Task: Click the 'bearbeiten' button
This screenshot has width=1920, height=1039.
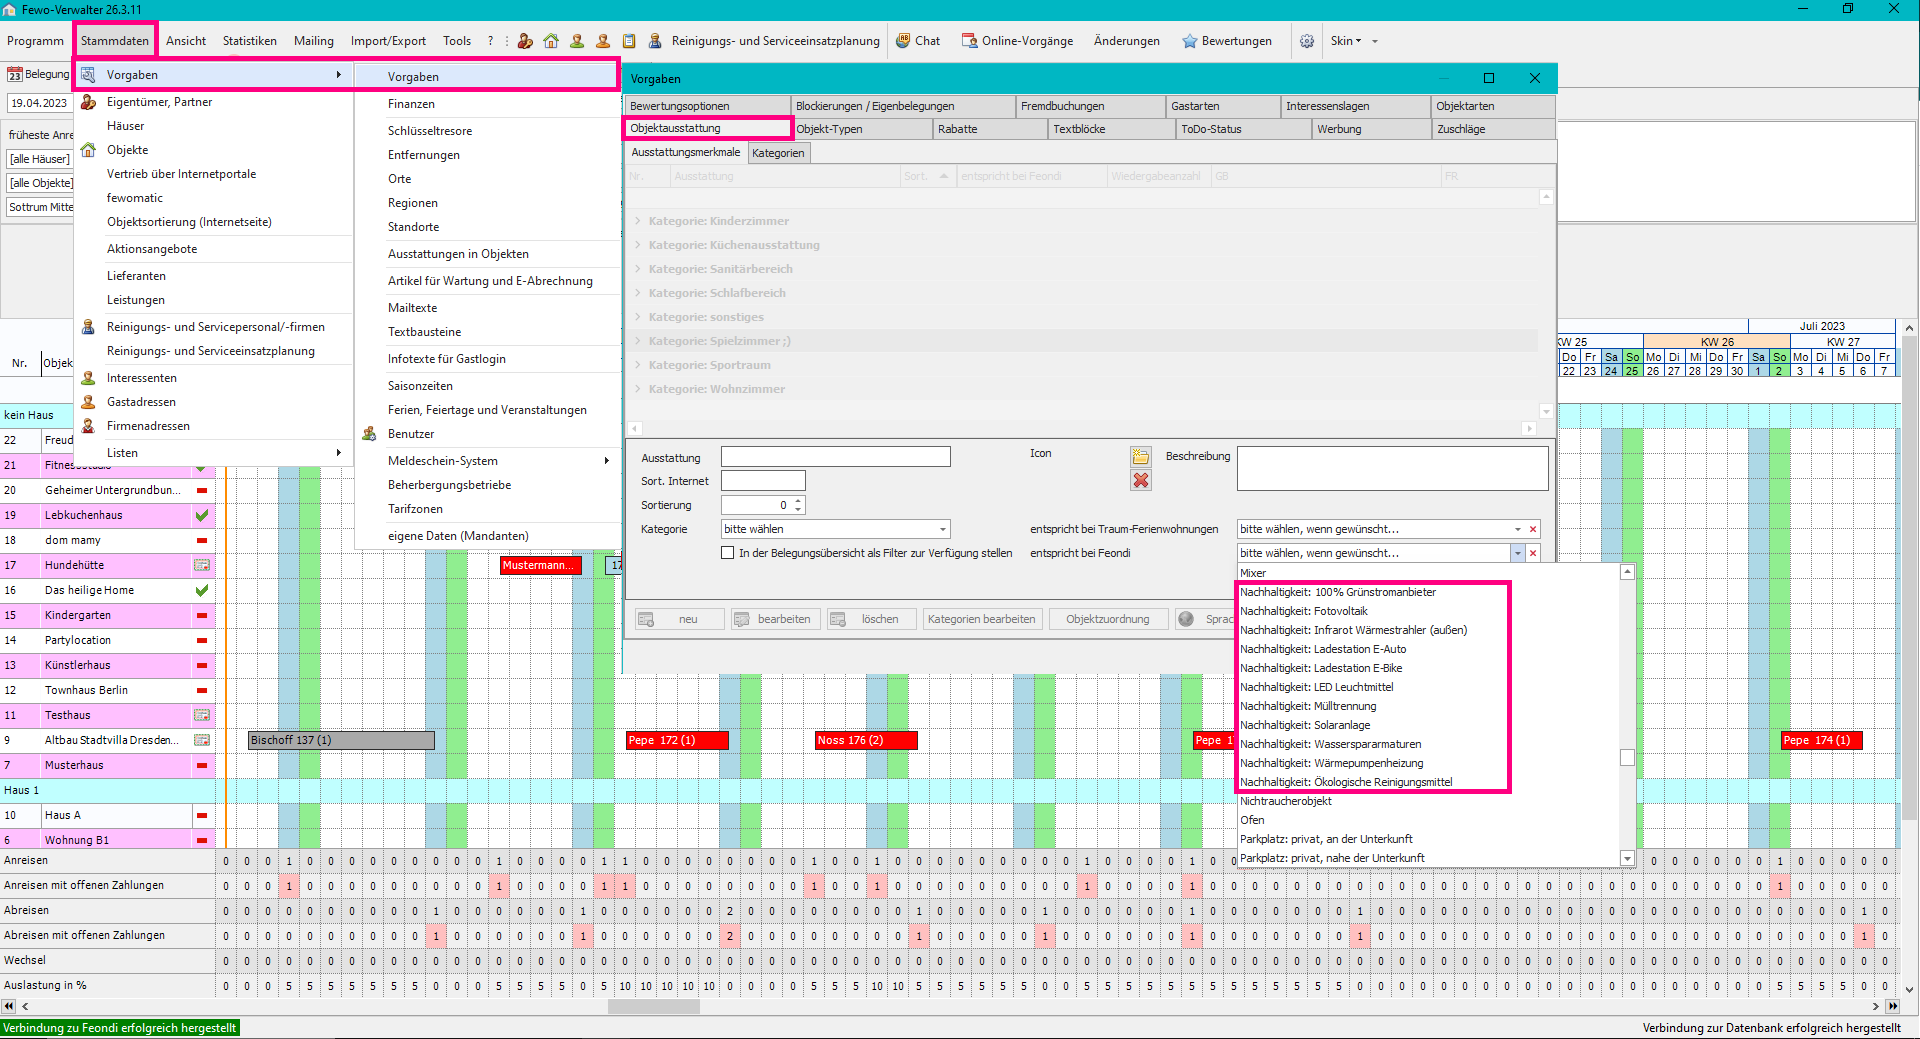Action: coord(776,619)
